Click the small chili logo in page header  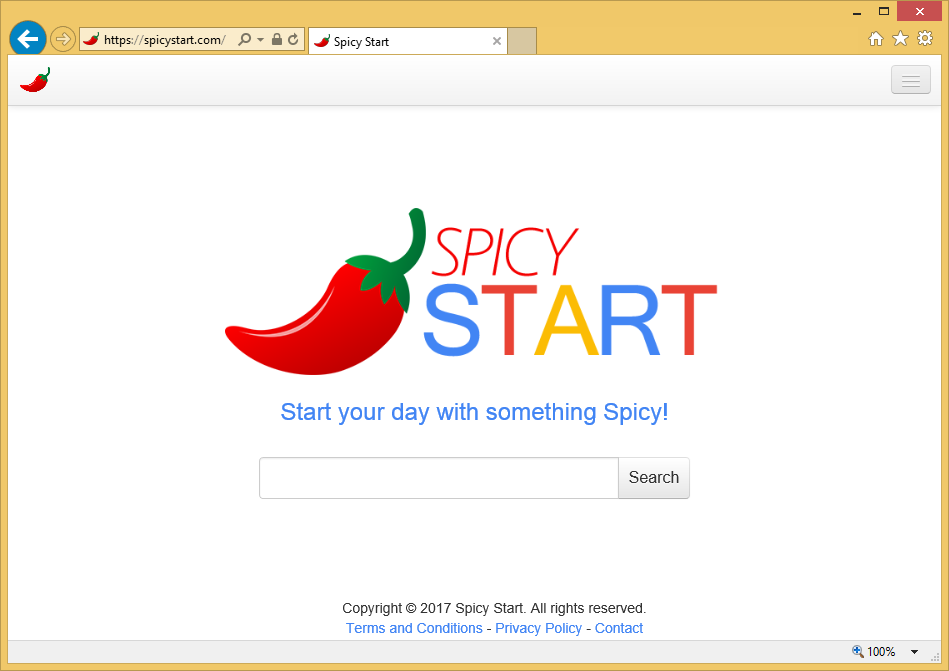click(x=35, y=80)
